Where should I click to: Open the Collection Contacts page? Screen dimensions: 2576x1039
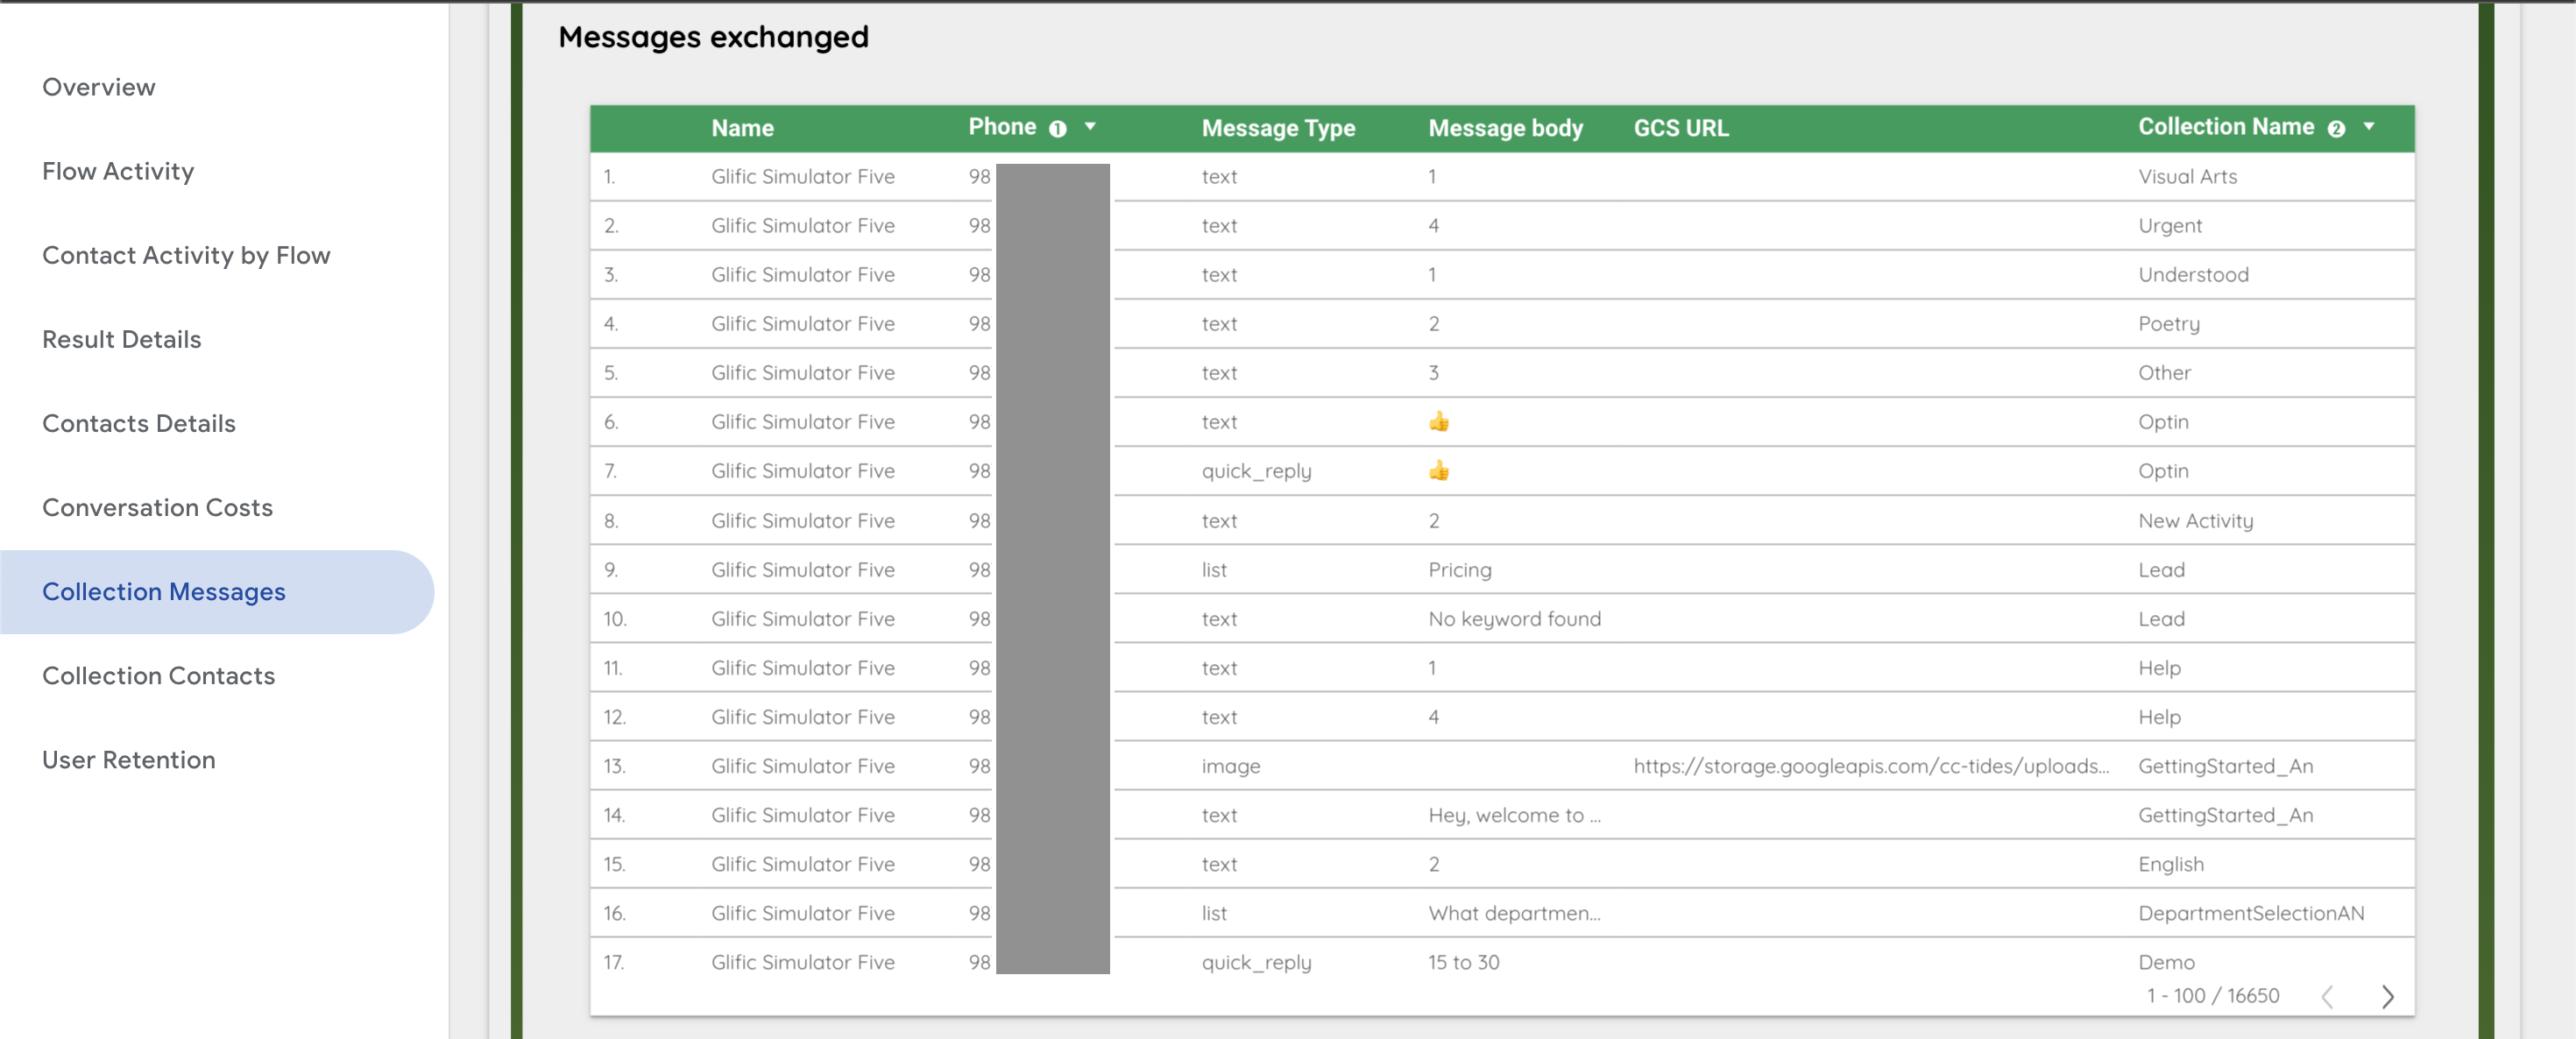[x=158, y=676]
